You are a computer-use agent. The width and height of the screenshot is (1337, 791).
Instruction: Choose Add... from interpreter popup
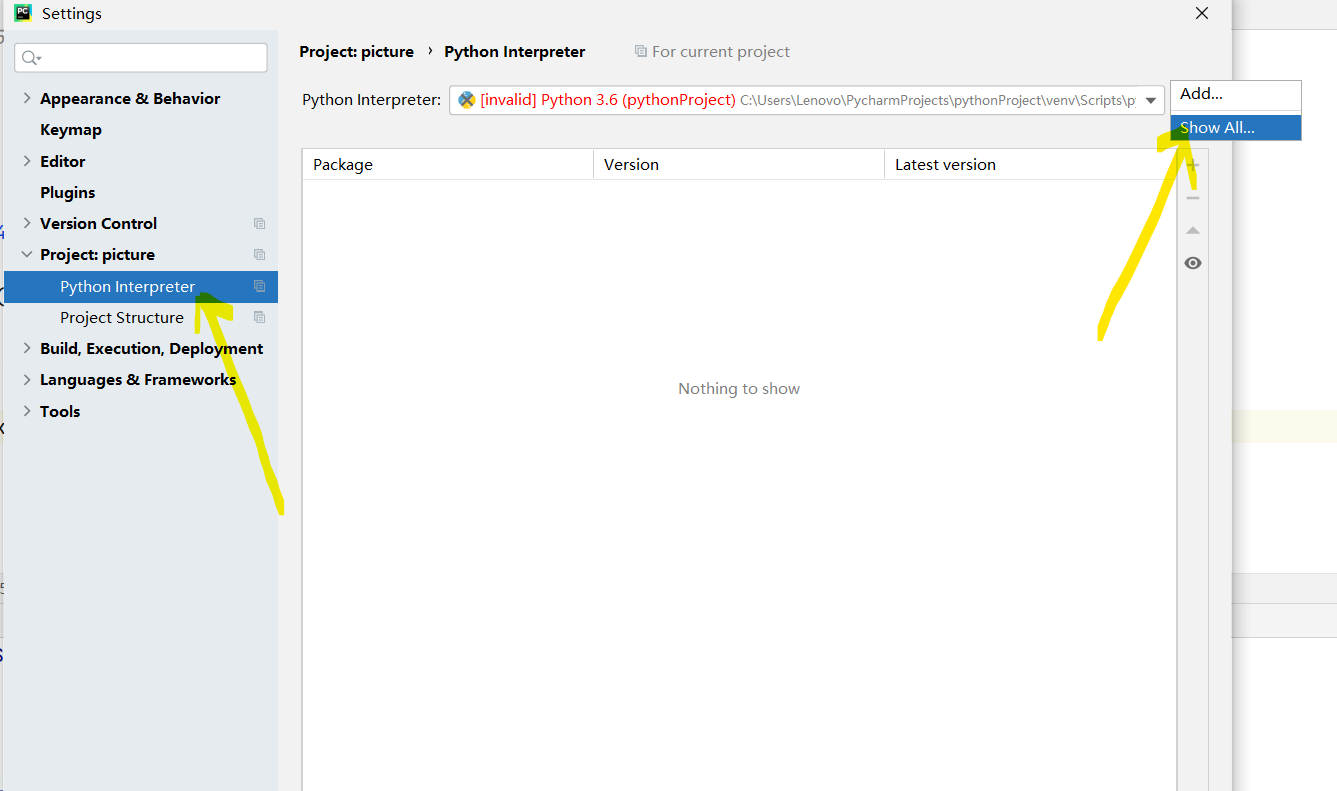1235,94
